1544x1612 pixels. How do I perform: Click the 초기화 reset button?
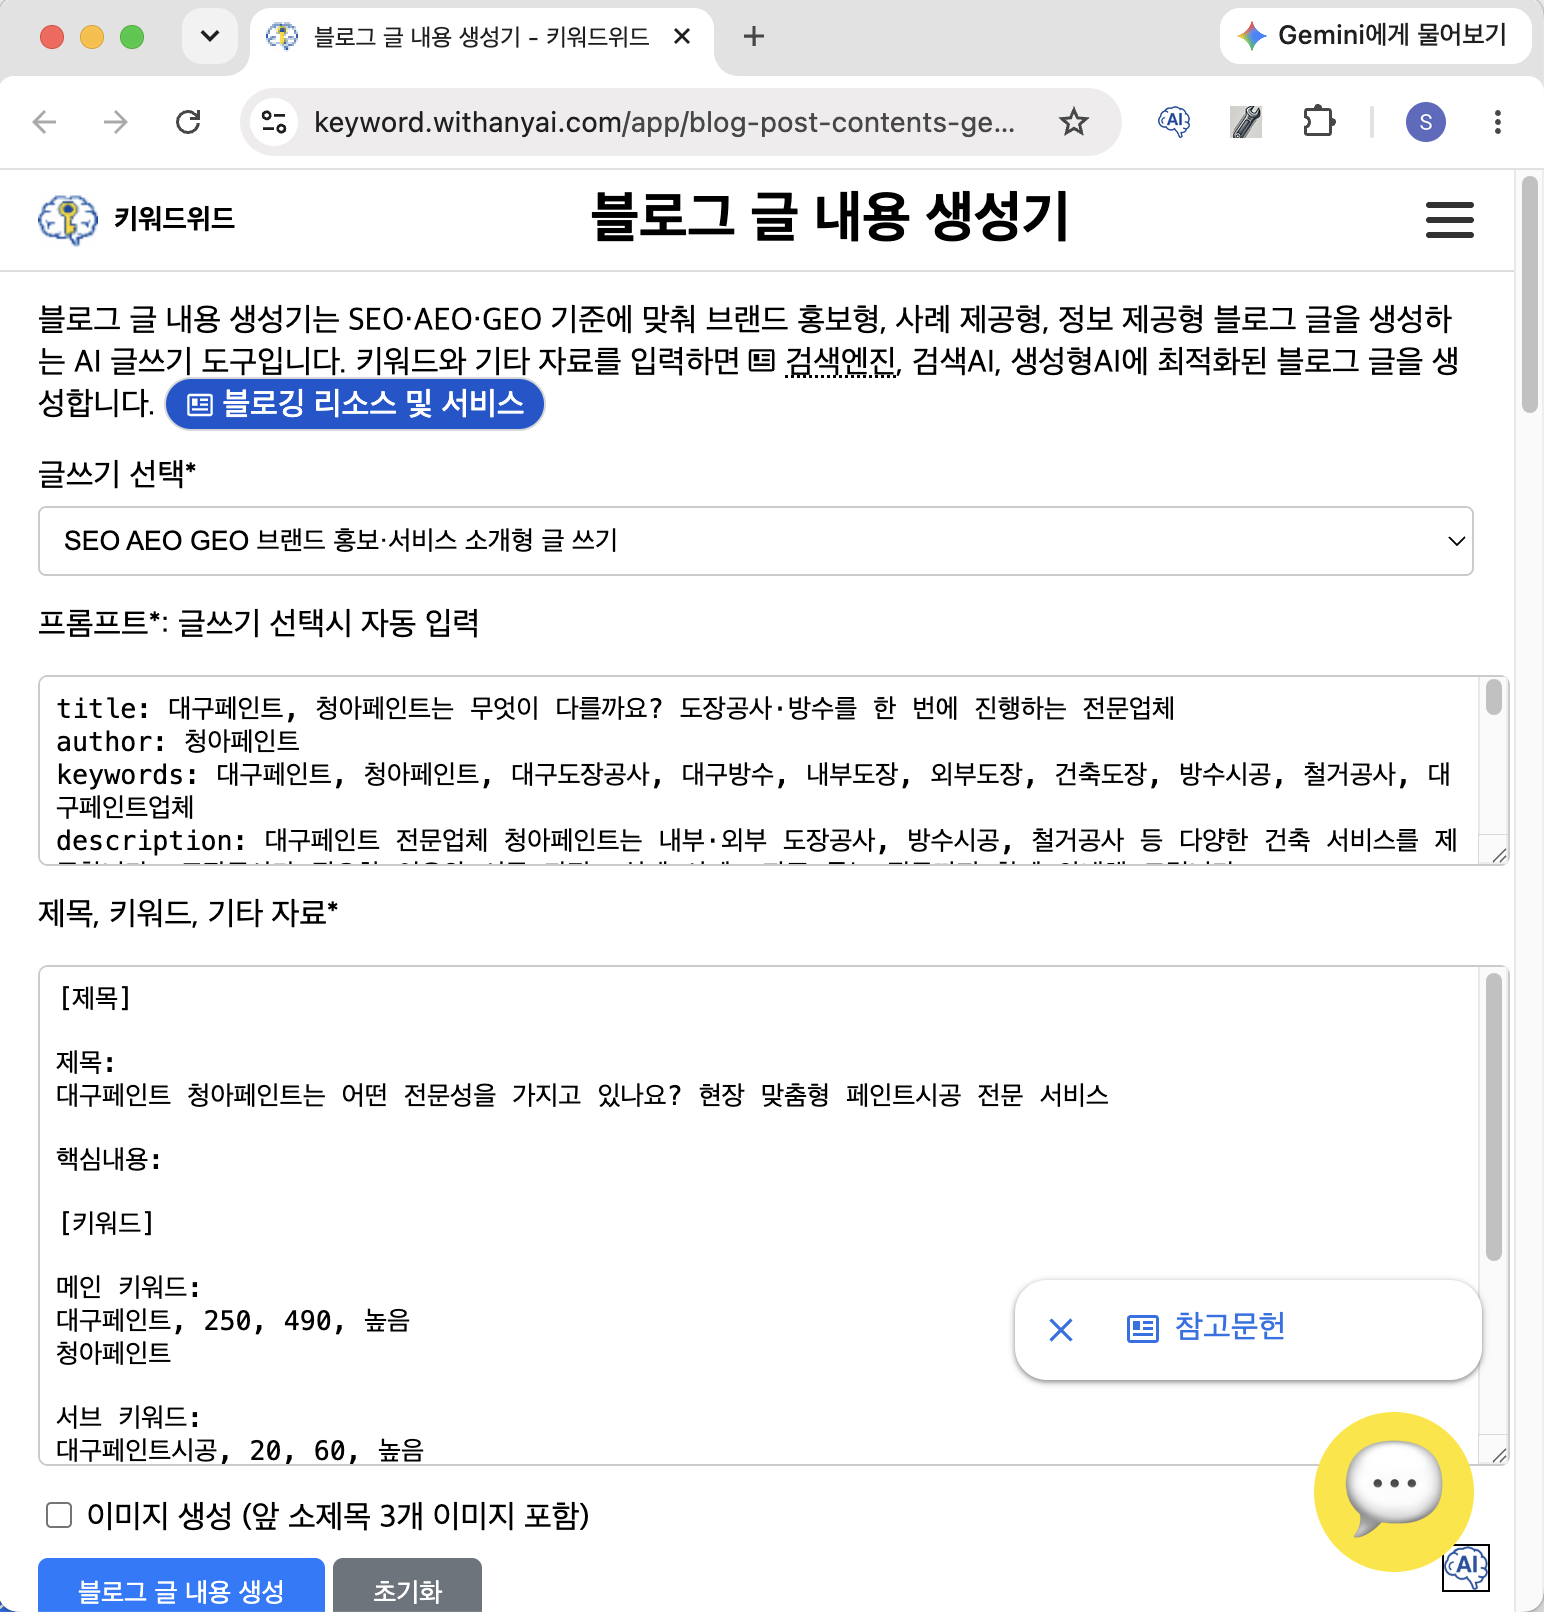pos(407,1586)
